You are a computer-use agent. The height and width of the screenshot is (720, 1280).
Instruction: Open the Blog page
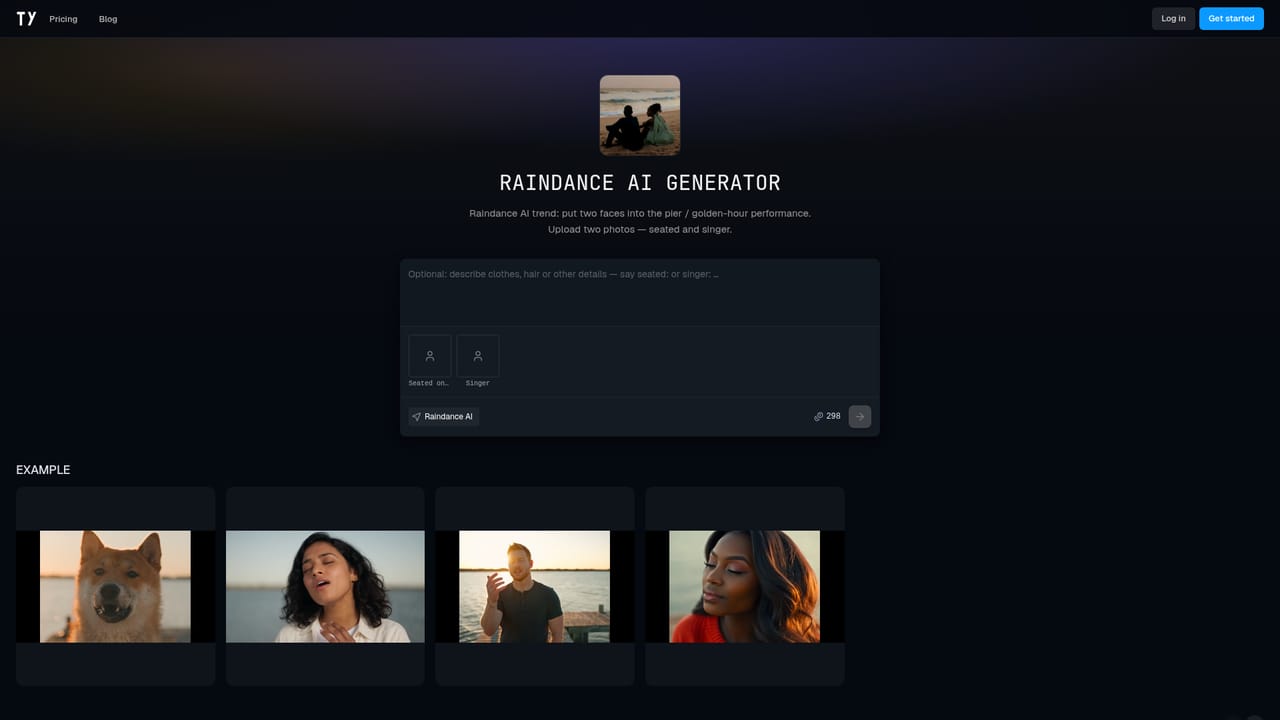click(x=108, y=19)
